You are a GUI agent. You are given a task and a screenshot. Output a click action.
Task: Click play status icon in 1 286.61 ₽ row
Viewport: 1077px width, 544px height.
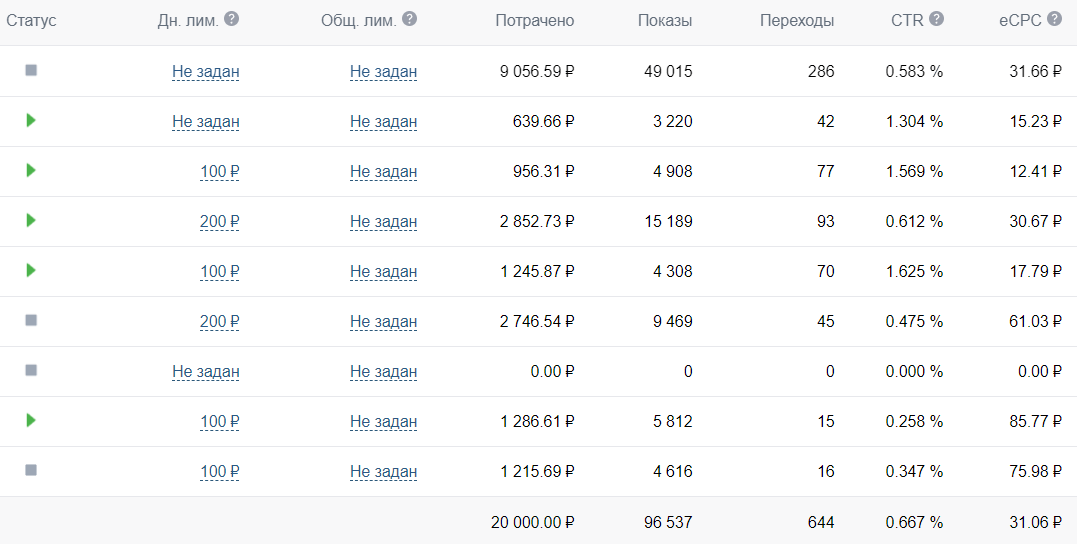point(31,420)
